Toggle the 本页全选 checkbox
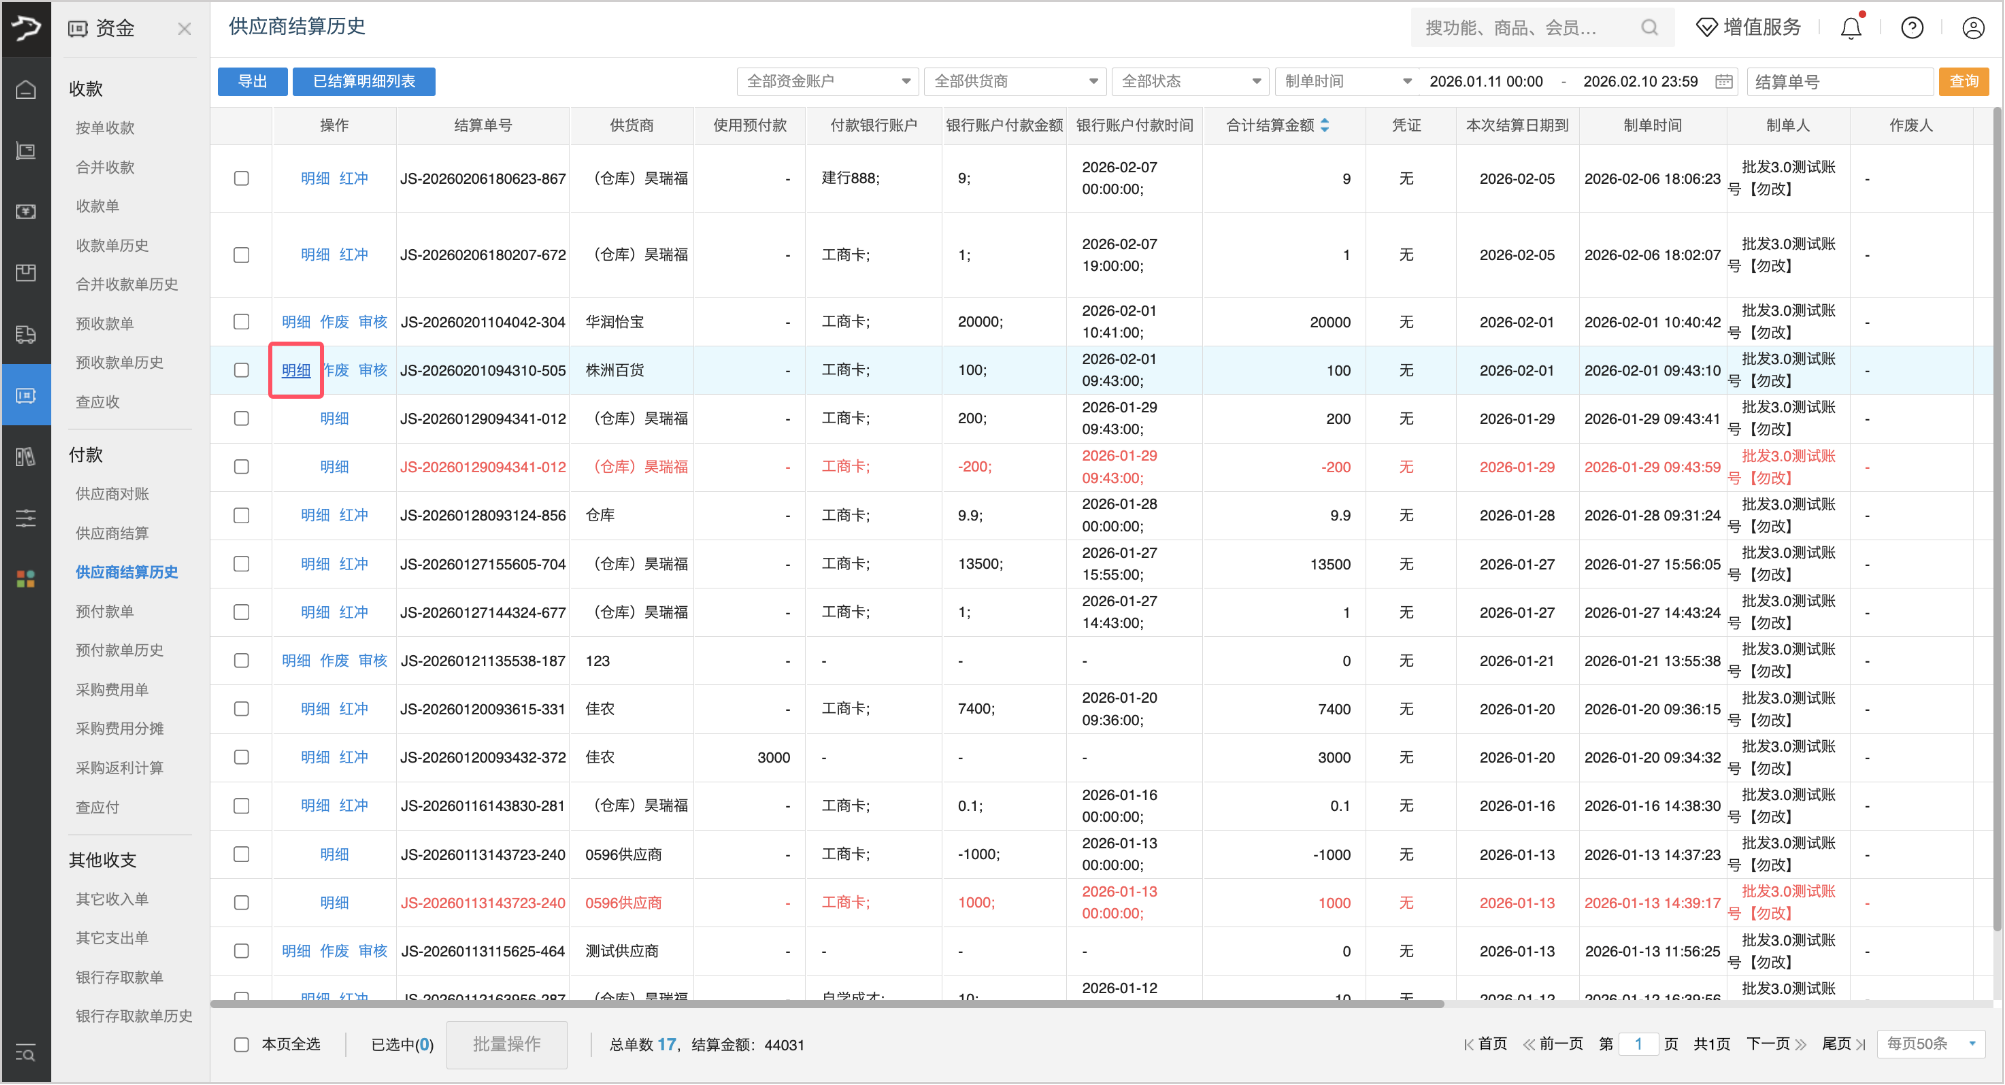2005x1085 pixels. tap(241, 1044)
